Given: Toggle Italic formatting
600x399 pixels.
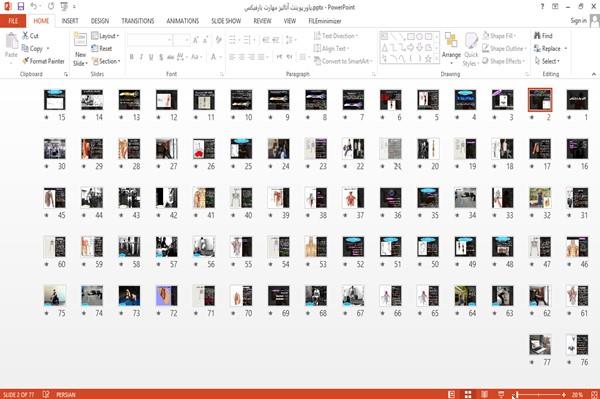Looking at the screenshot, I should [x=141, y=57].
